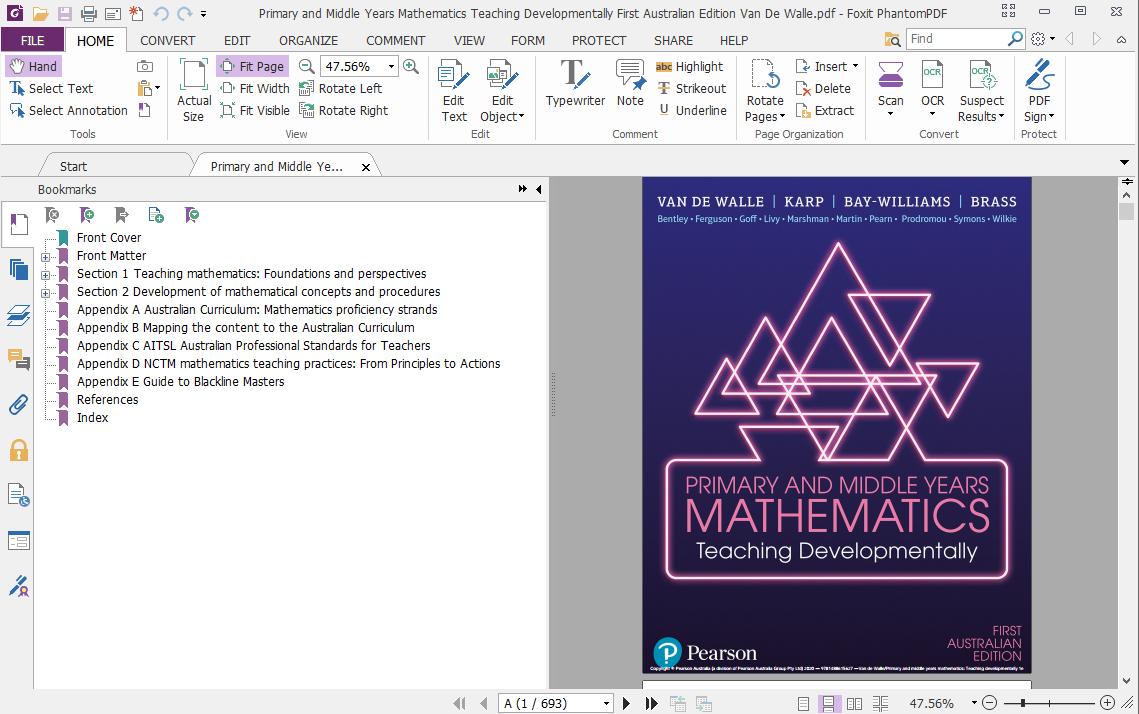1139x714 pixels.
Task: Open the Pages panel in sidebar
Action: 19,269
